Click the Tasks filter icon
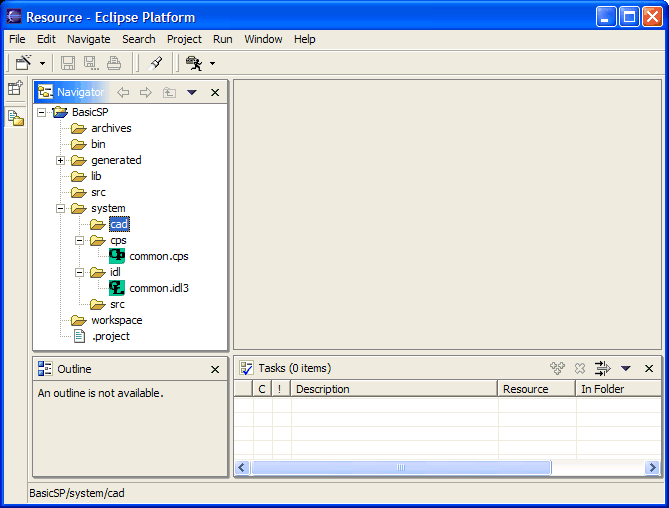The height and width of the screenshot is (508, 669). 603,368
